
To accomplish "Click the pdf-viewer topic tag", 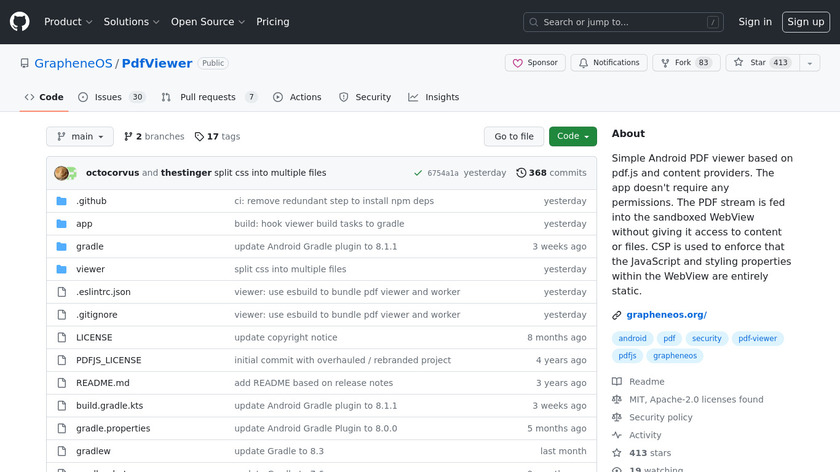I will coord(758,339).
